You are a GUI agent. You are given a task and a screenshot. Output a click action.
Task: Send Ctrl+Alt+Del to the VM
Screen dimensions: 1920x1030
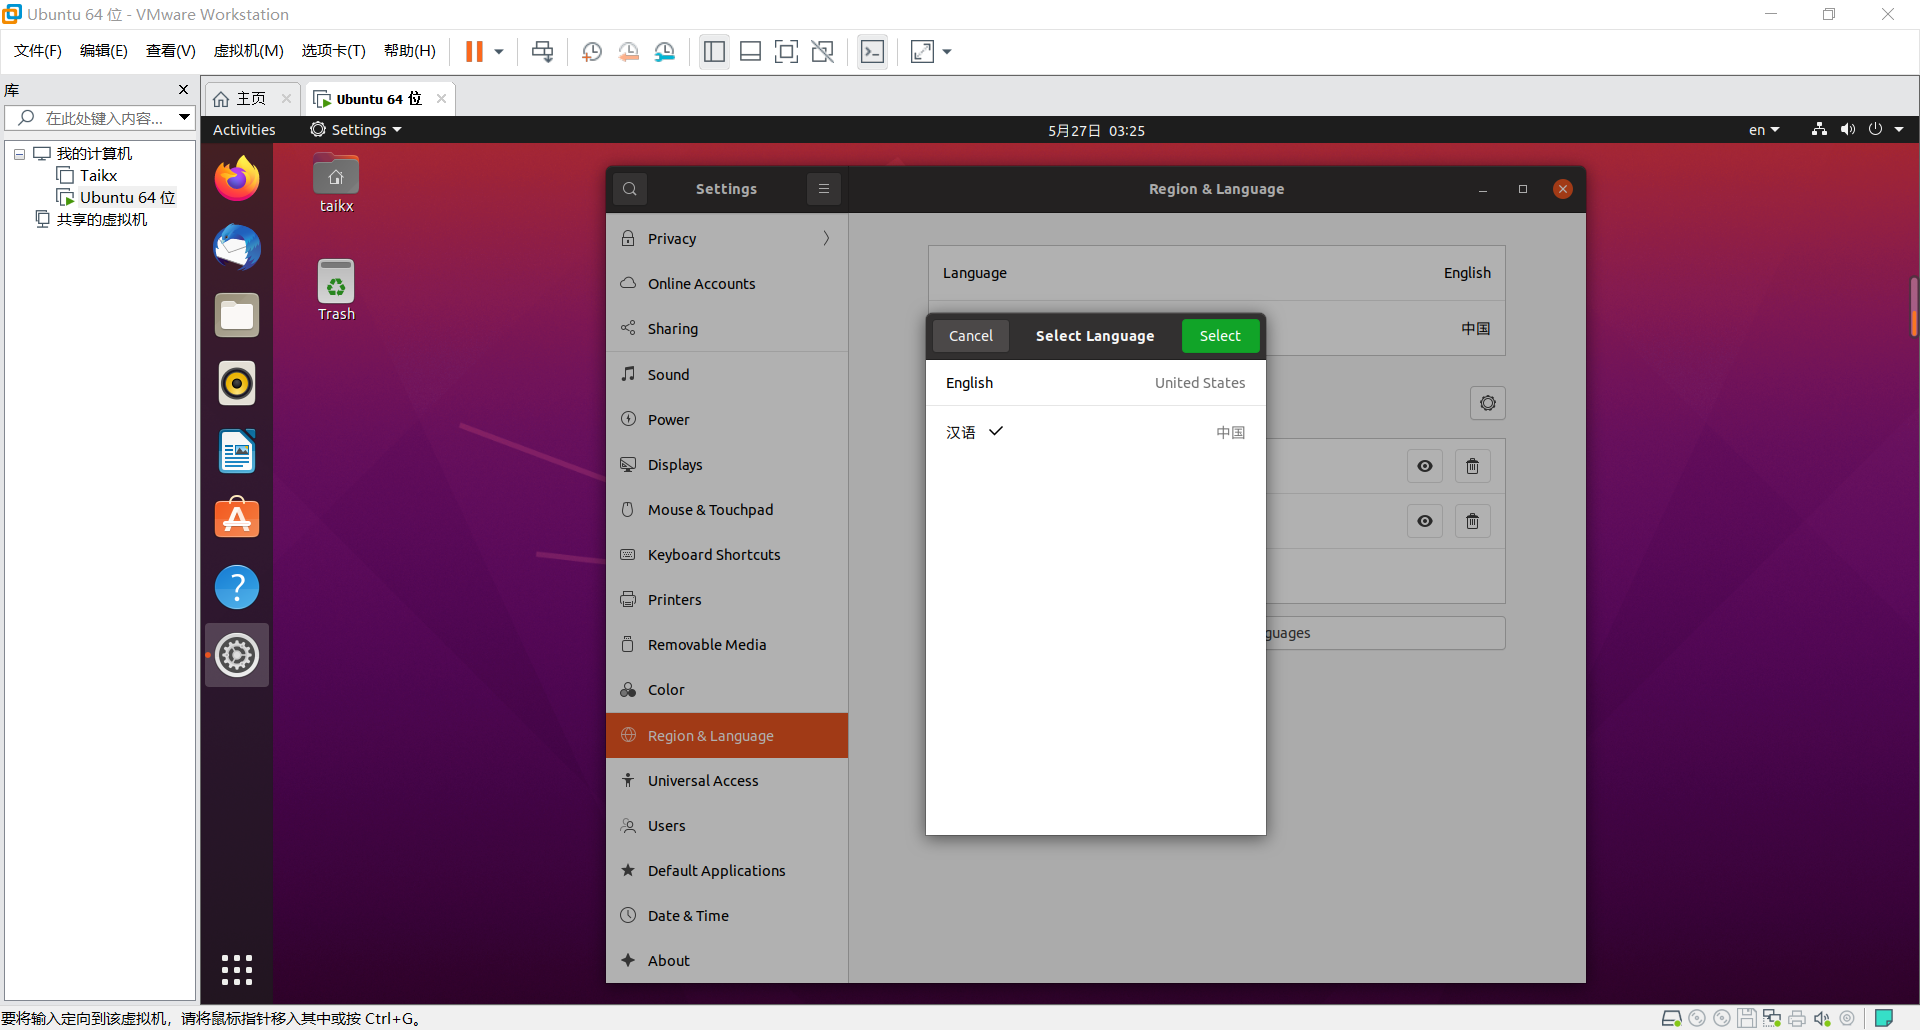(543, 51)
